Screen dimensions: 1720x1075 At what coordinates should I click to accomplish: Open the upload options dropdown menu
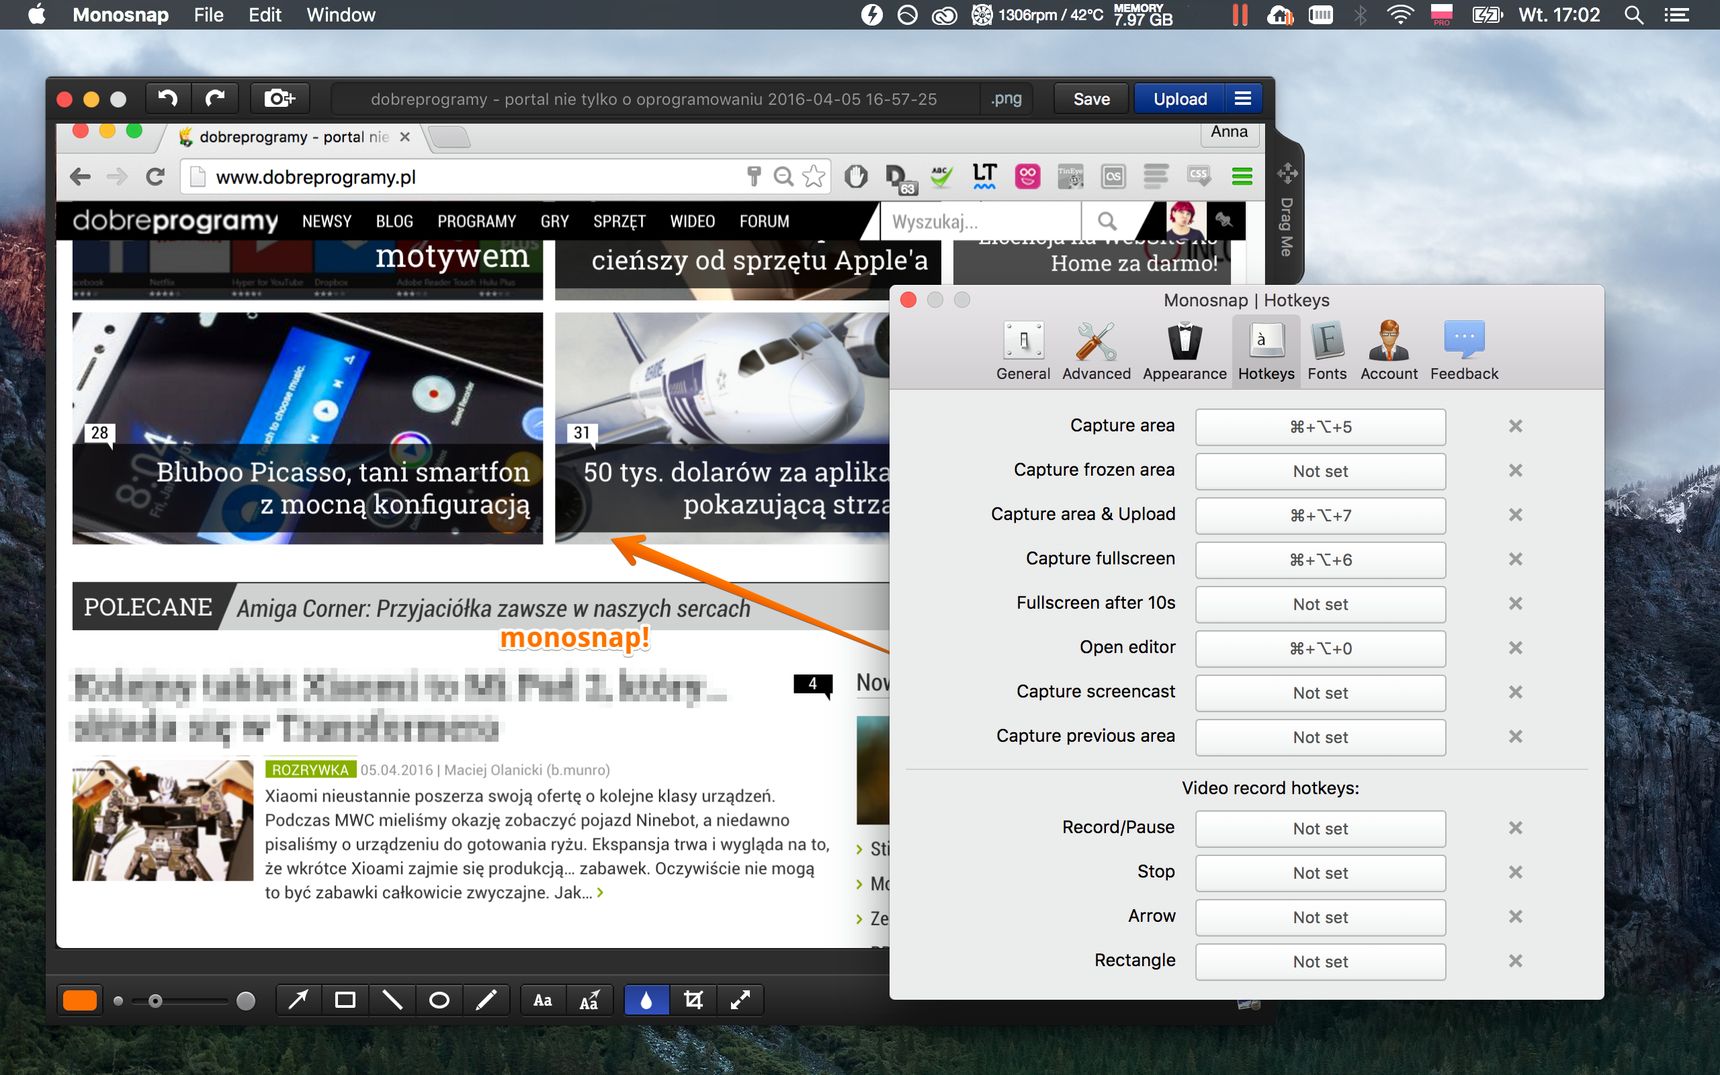pyautogui.click(x=1243, y=98)
